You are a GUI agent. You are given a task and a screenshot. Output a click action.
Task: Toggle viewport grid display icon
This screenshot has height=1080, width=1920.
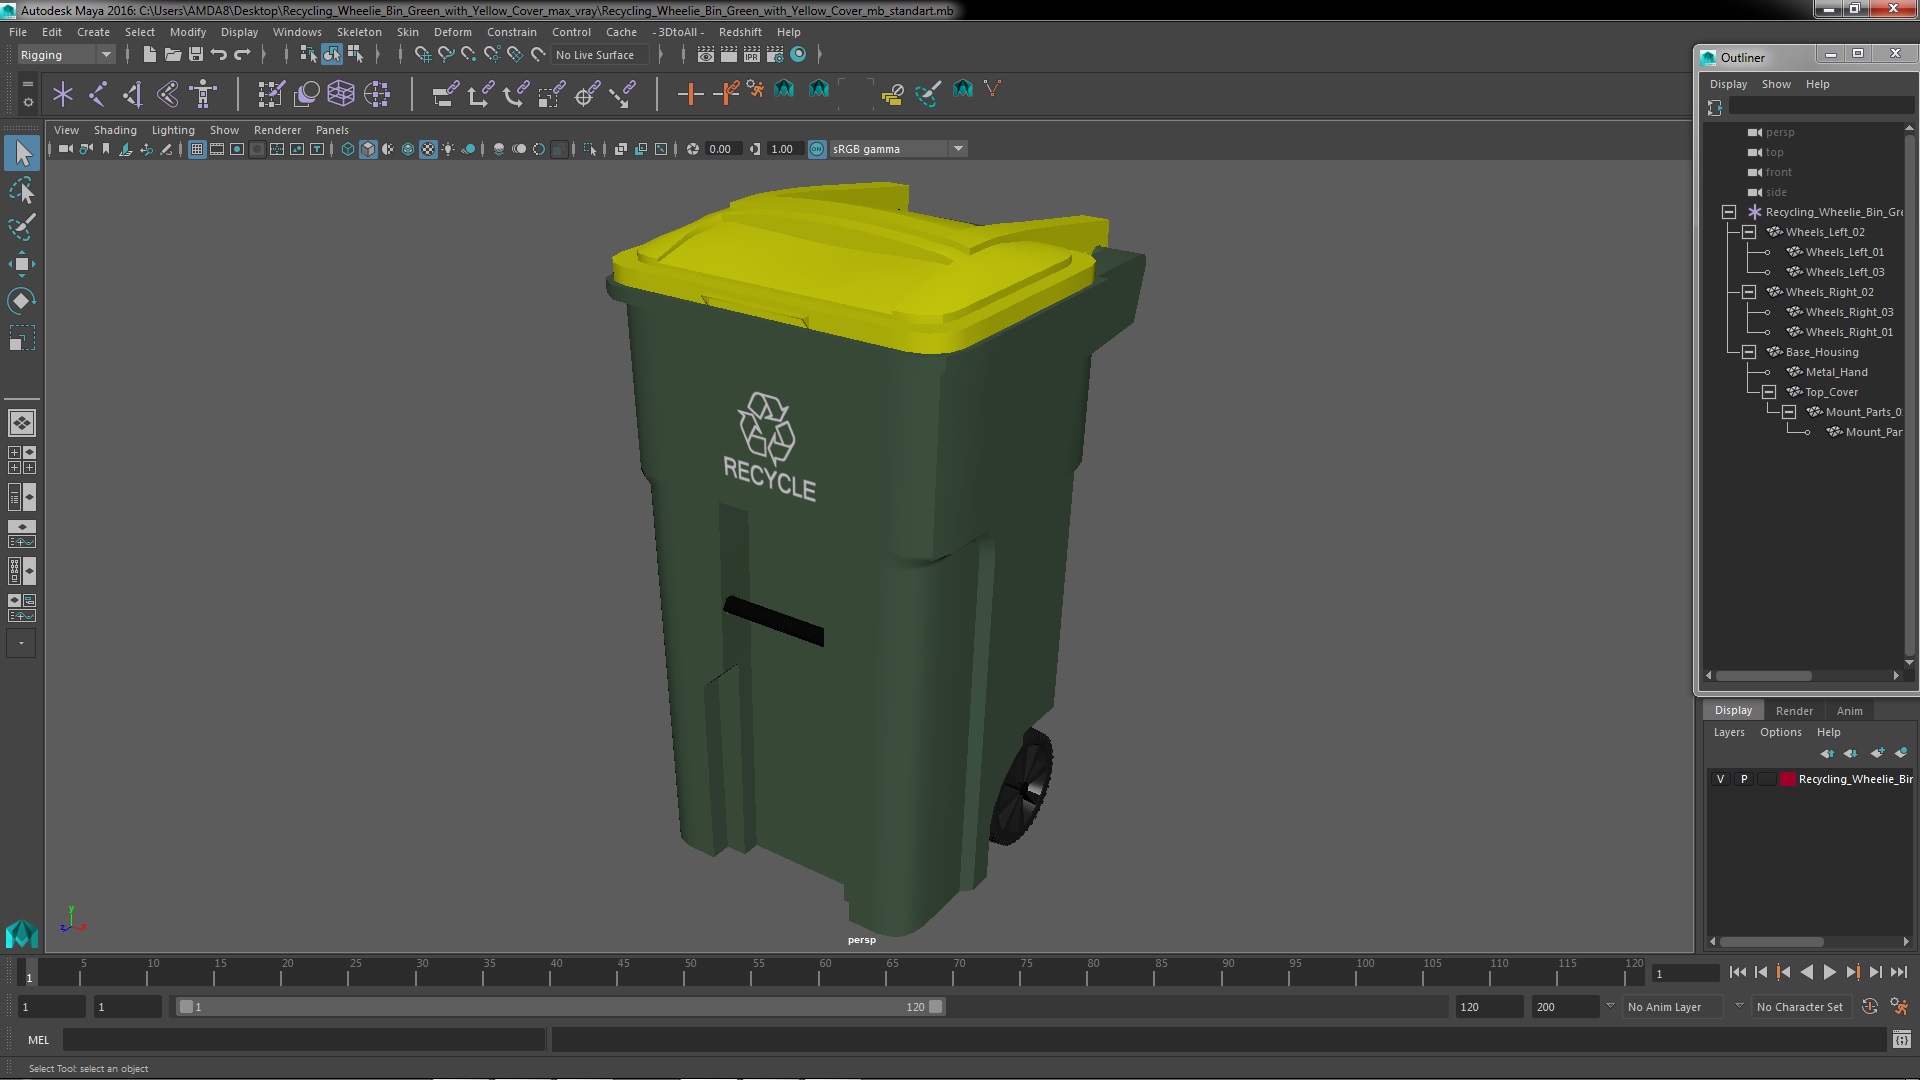[x=197, y=149]
